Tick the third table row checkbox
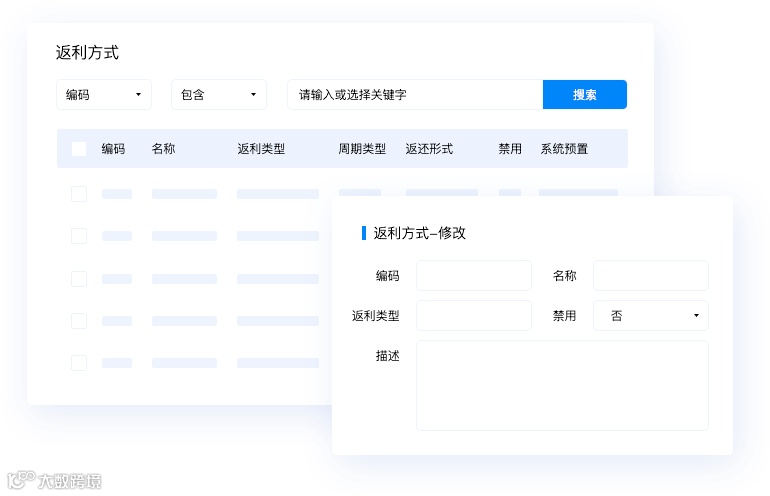770x496 pixels. coord(79,279)
